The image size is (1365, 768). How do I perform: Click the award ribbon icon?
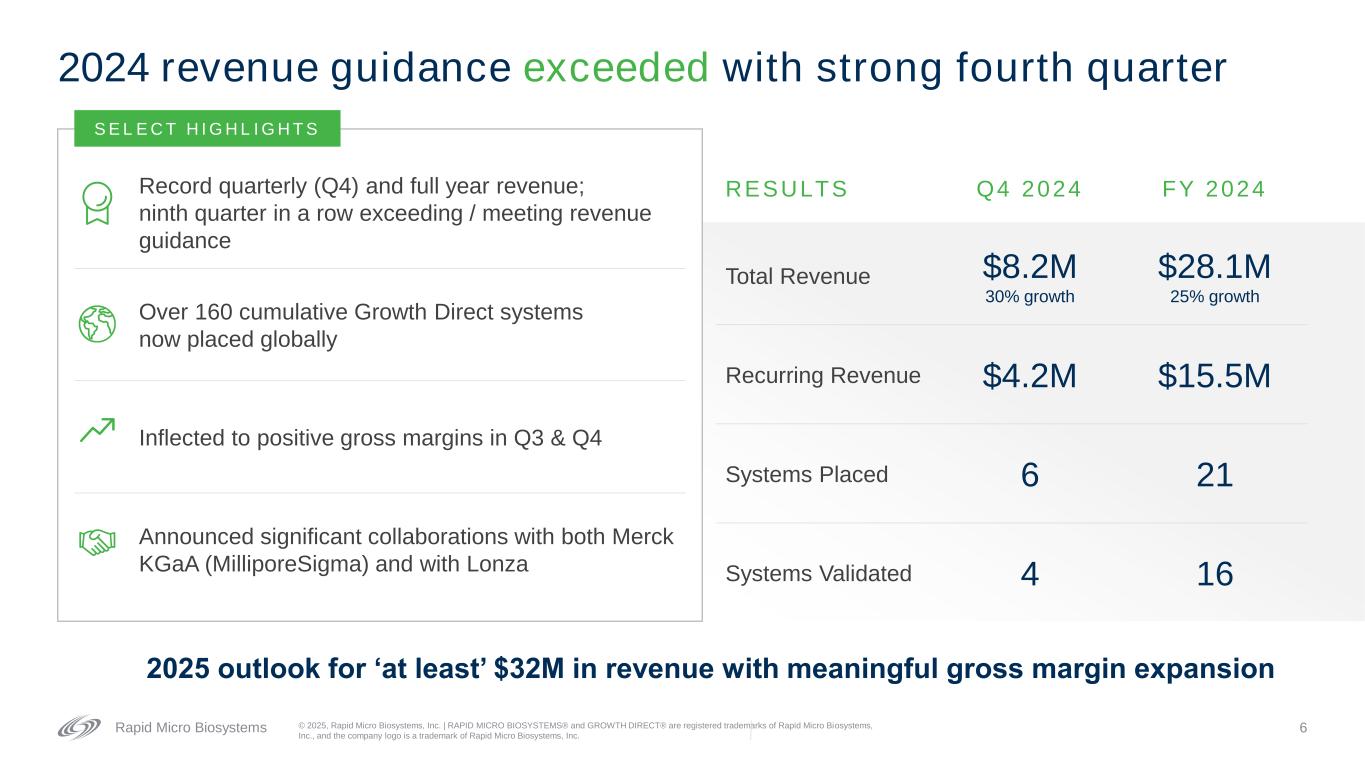coord(97,204)
